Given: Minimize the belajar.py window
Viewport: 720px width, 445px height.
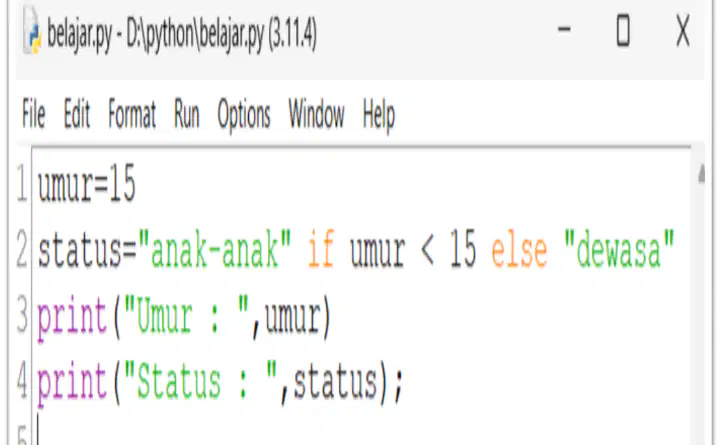Looking at the screenshot, I should tap(564, 30).
